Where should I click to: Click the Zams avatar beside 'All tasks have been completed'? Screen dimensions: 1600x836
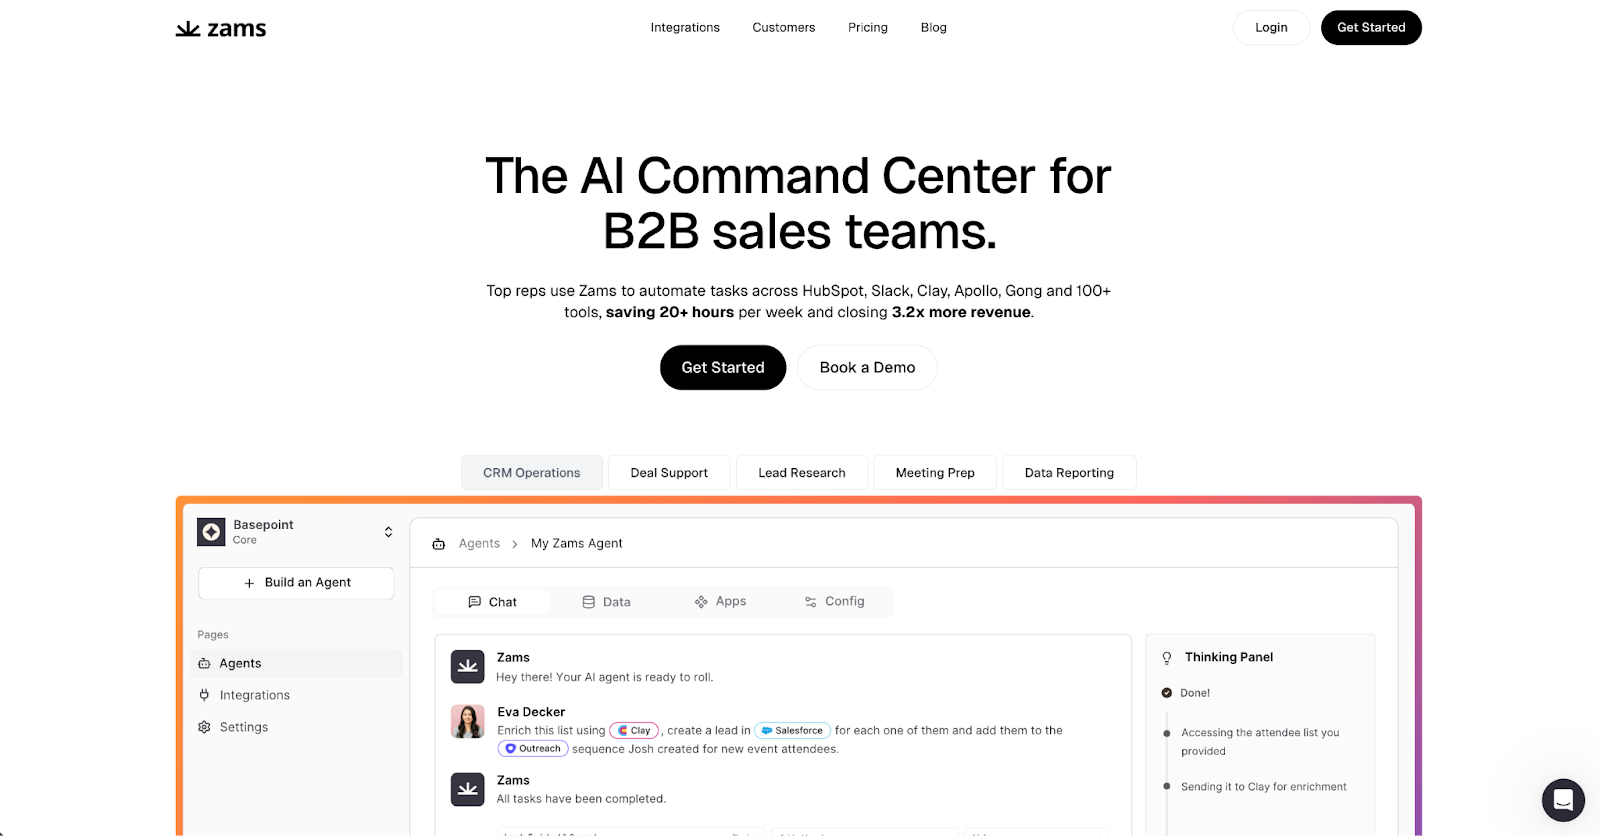click(467, 790)
